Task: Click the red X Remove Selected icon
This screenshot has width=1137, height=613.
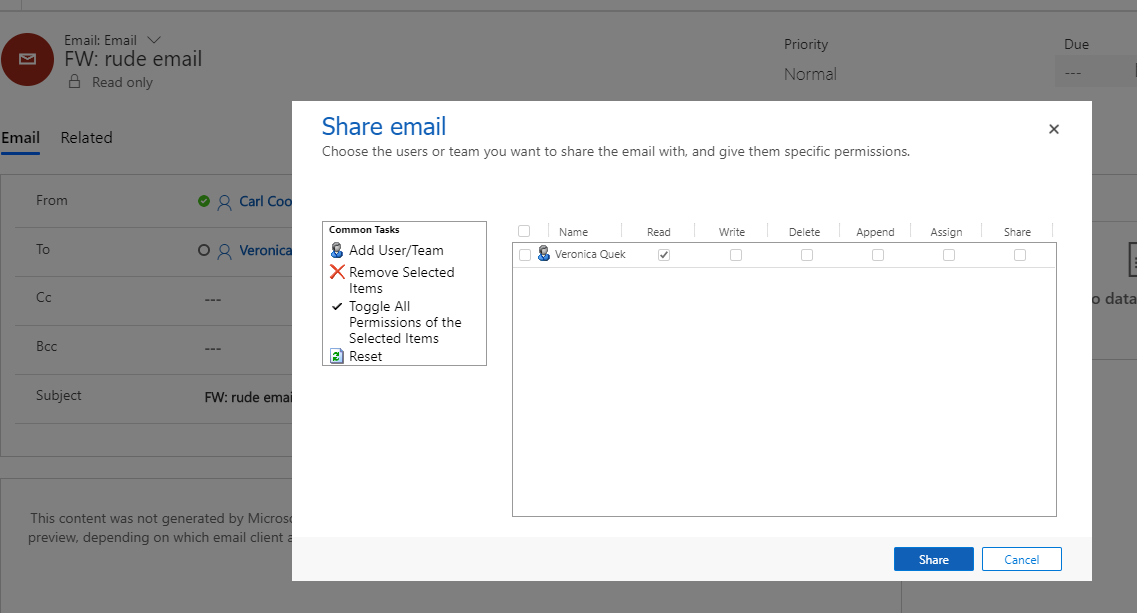Action: tap(337, 272)
